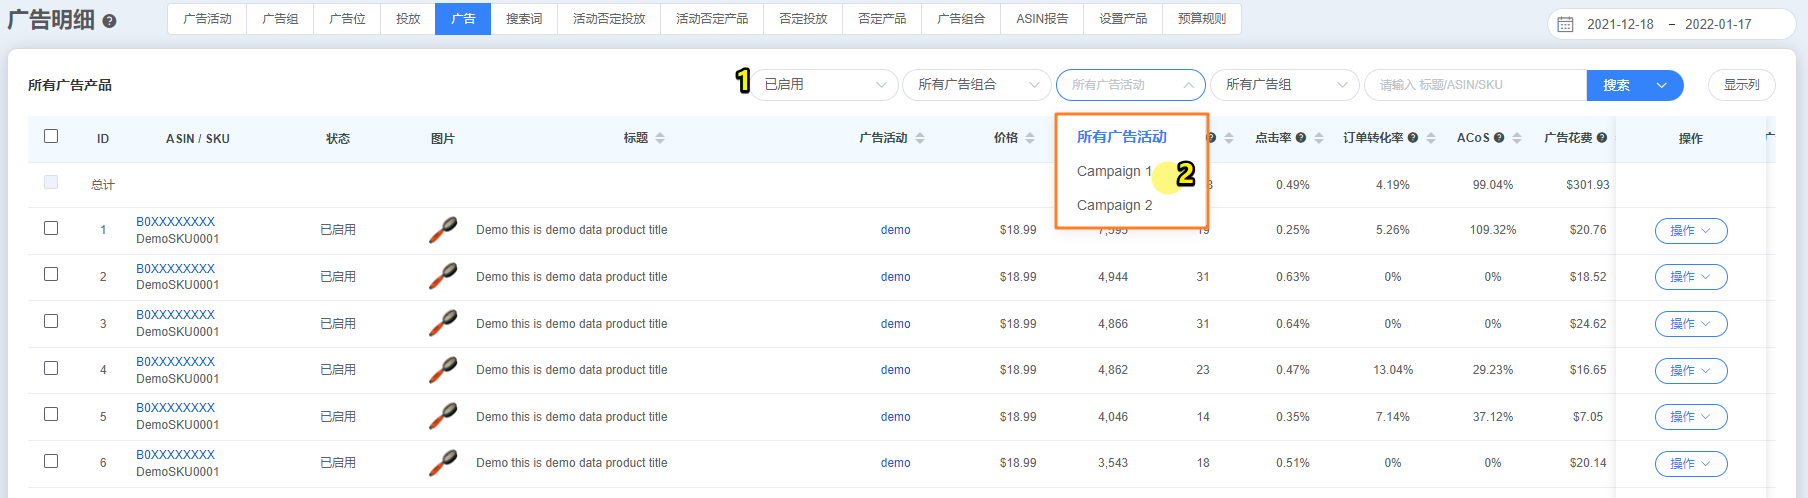Open ASIN link B0XXXXXXXX in row 3

click(175, 315)
